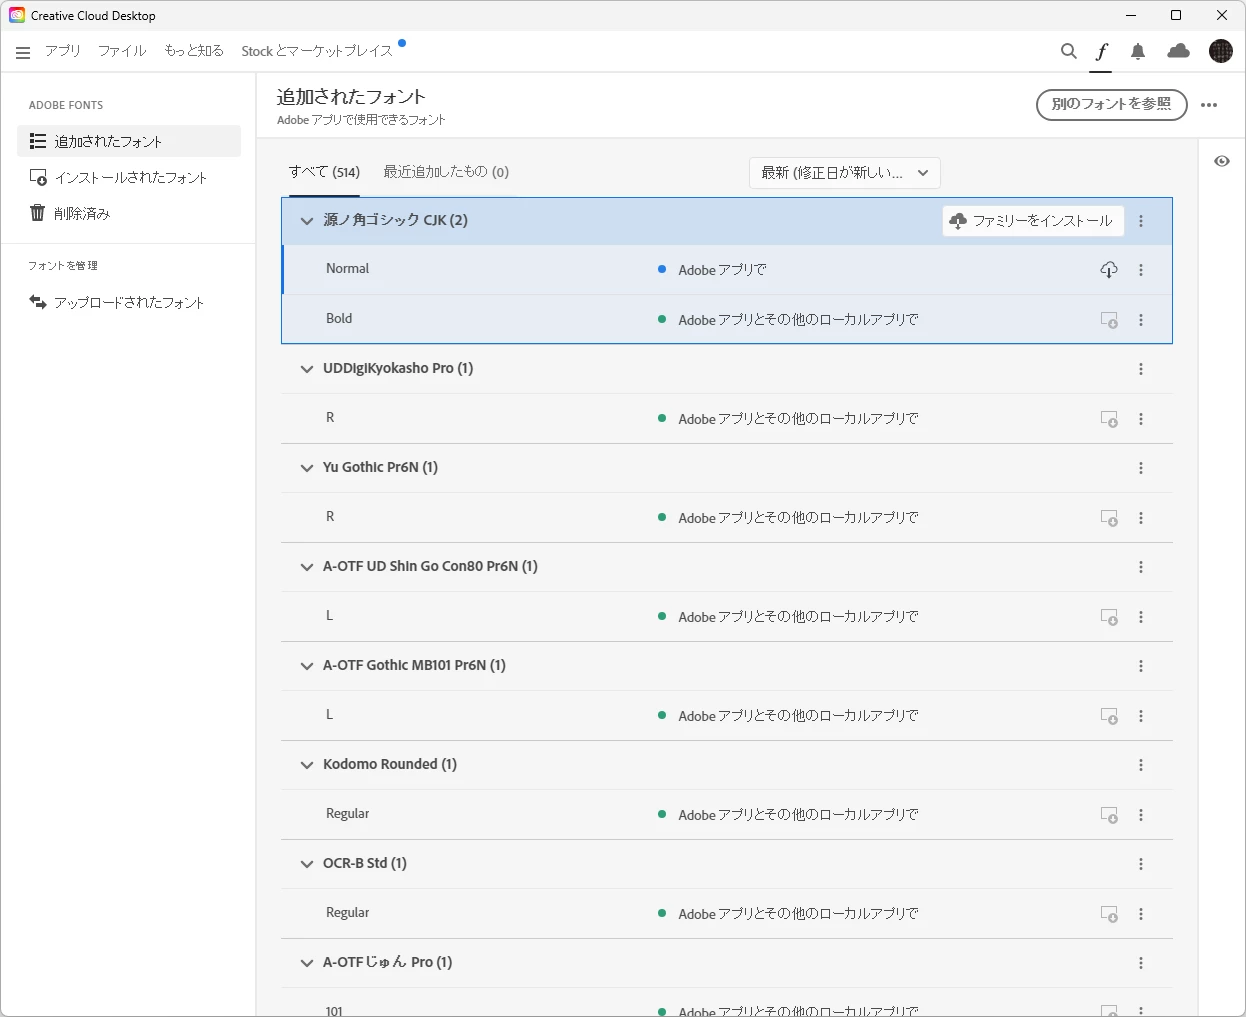Screen dimensions: 1246x1017
Task: Open the fonts icon in the header
Action: click(1101, 51)
